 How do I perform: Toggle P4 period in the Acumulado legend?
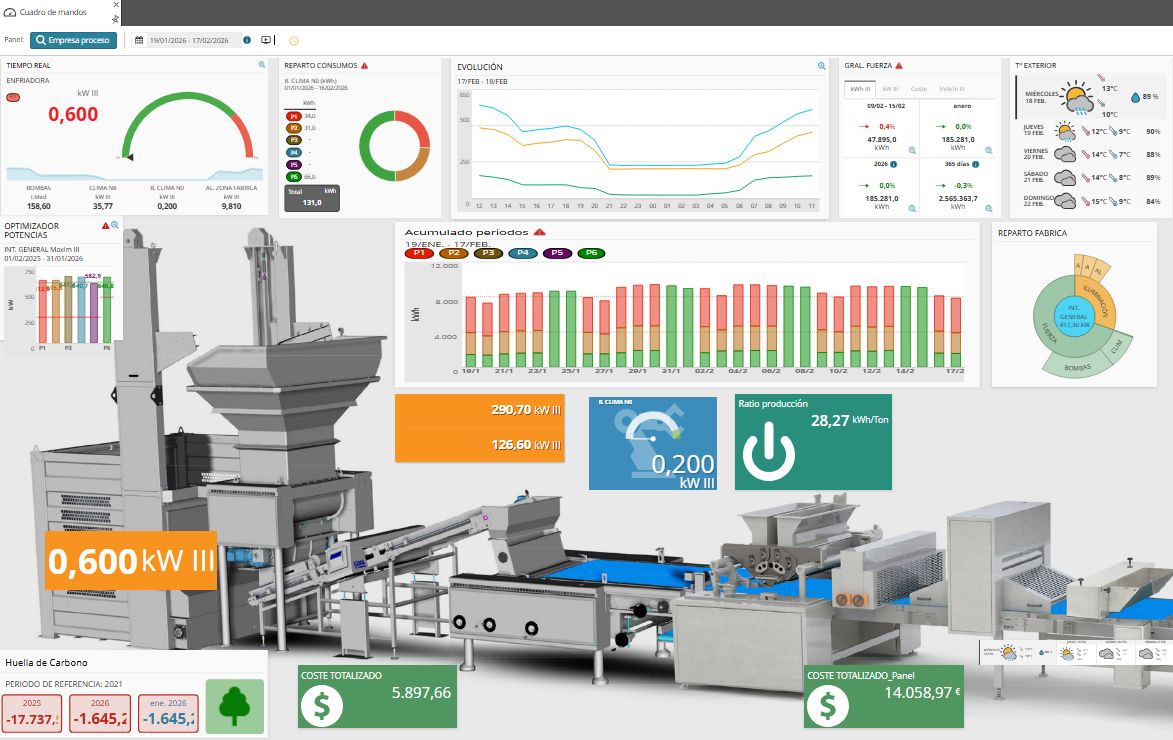[522, 254]
